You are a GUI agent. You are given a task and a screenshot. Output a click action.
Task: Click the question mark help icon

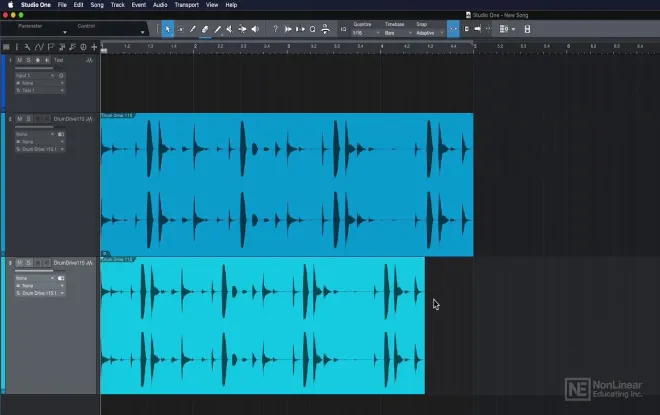pyautogui.click(x=275, y=29)
